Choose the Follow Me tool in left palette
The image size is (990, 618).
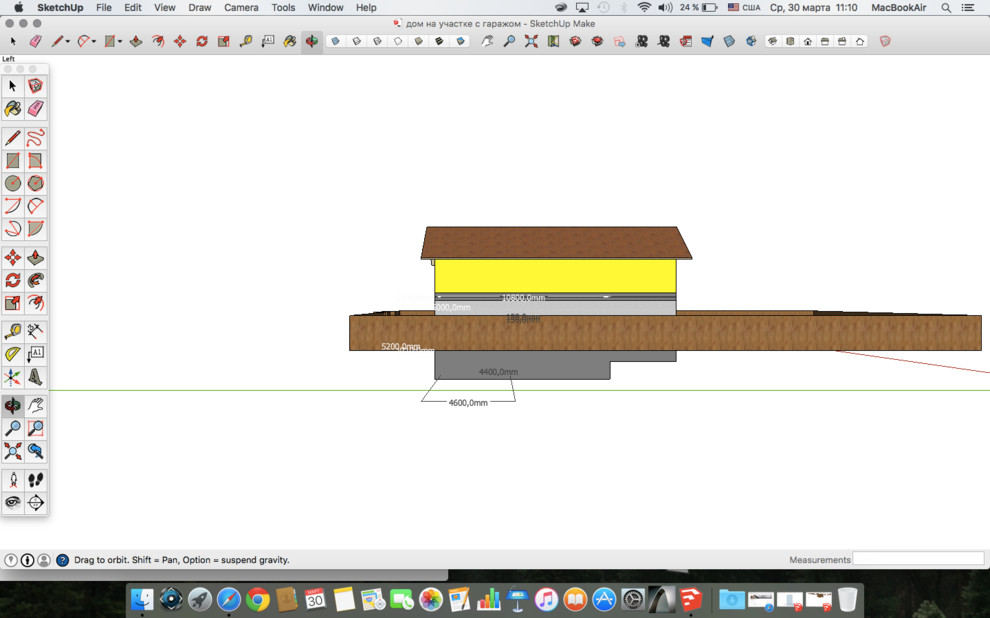pos(36,280)
